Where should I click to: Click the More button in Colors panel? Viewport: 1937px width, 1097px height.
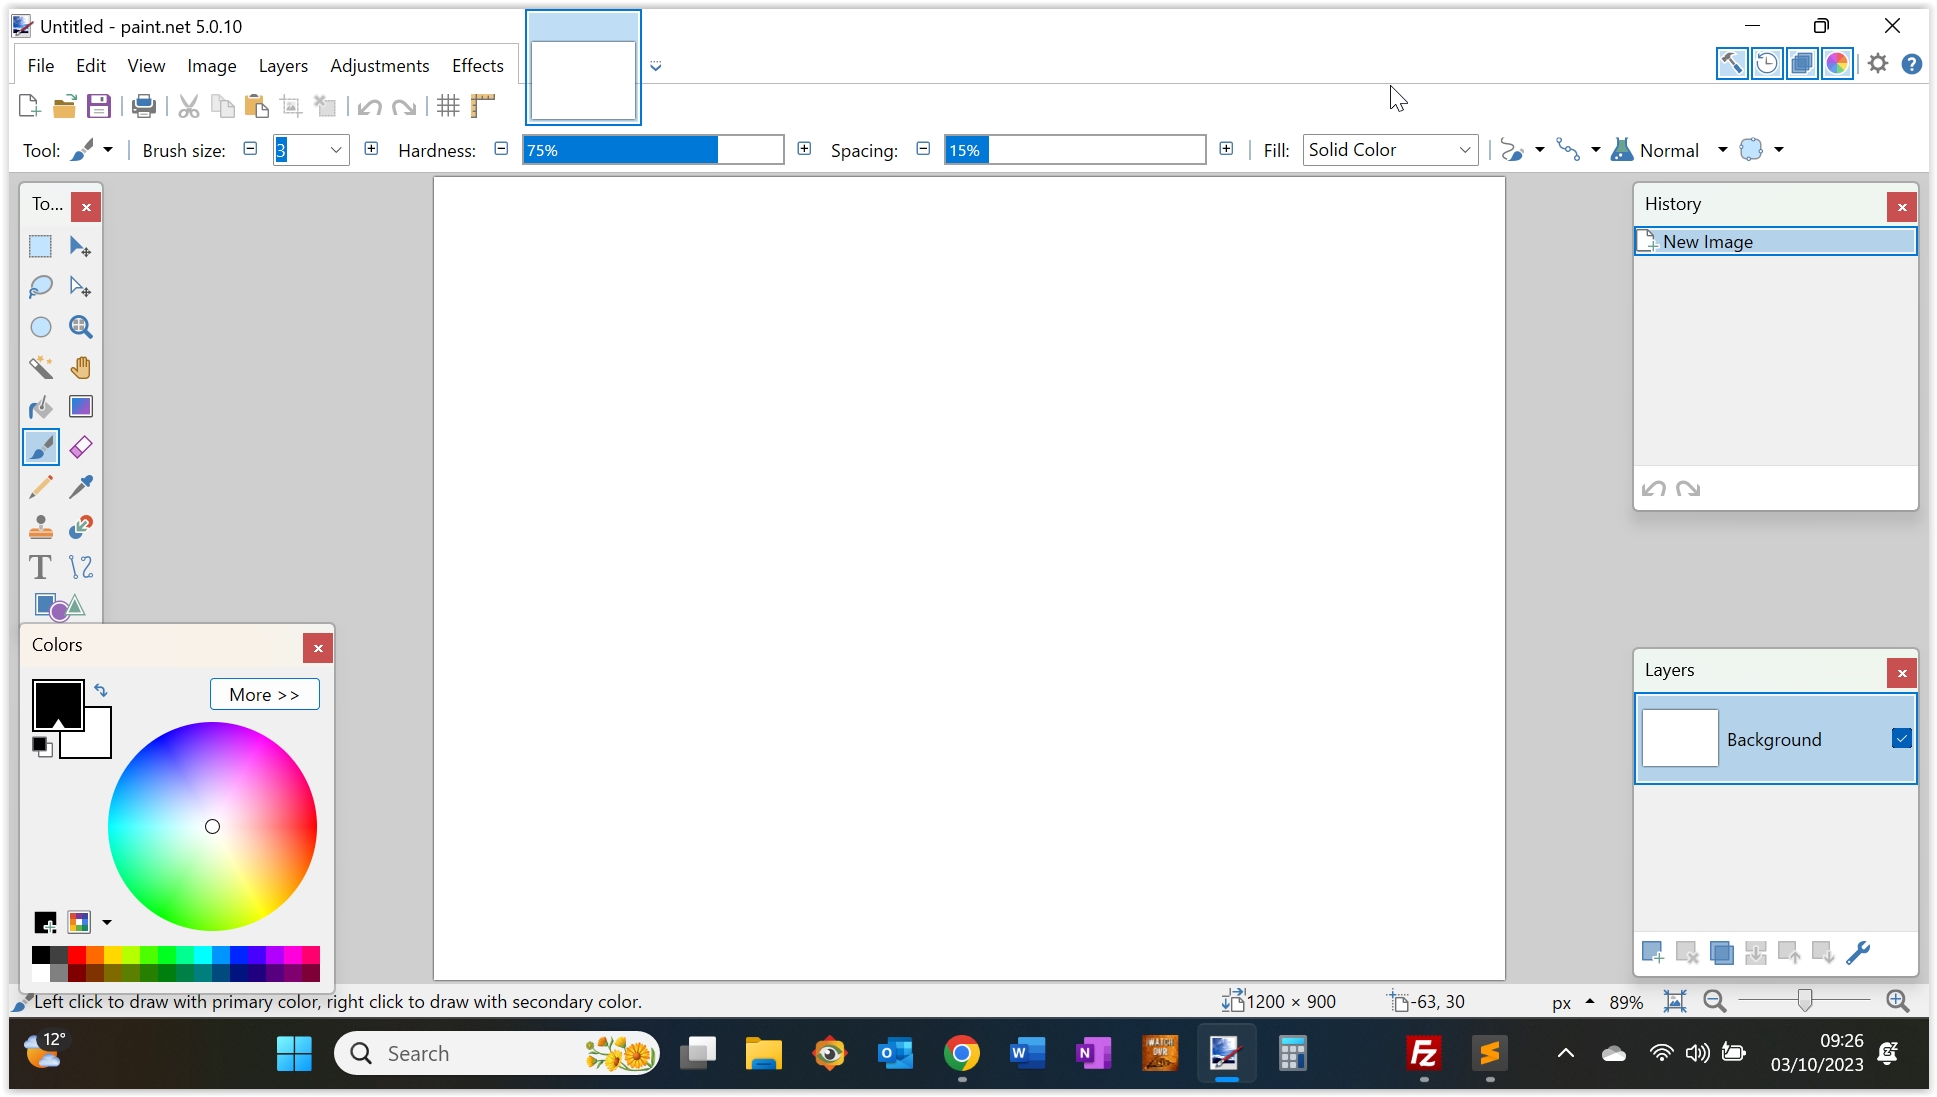coord(264,694)
